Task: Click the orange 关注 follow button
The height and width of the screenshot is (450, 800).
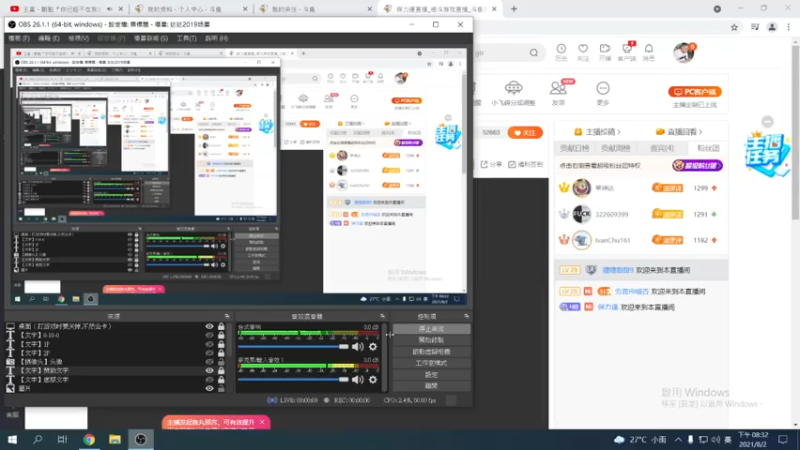Action: 525,133
